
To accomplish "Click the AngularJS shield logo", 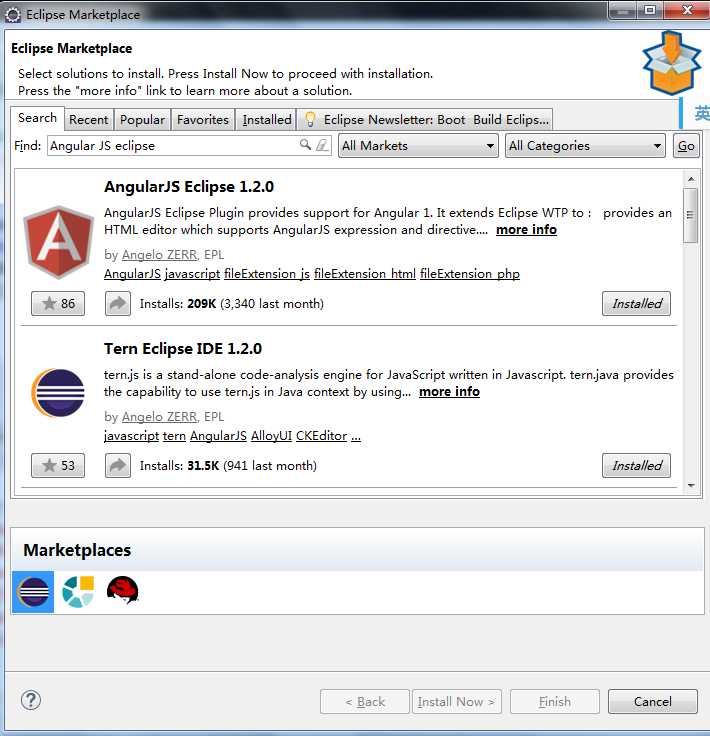I will (x=58, y=242).
